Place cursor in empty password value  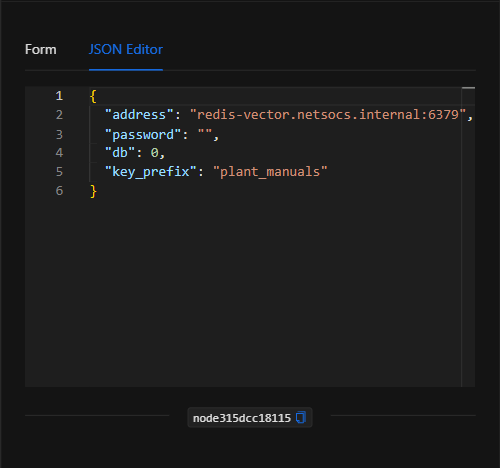point(205,134)
